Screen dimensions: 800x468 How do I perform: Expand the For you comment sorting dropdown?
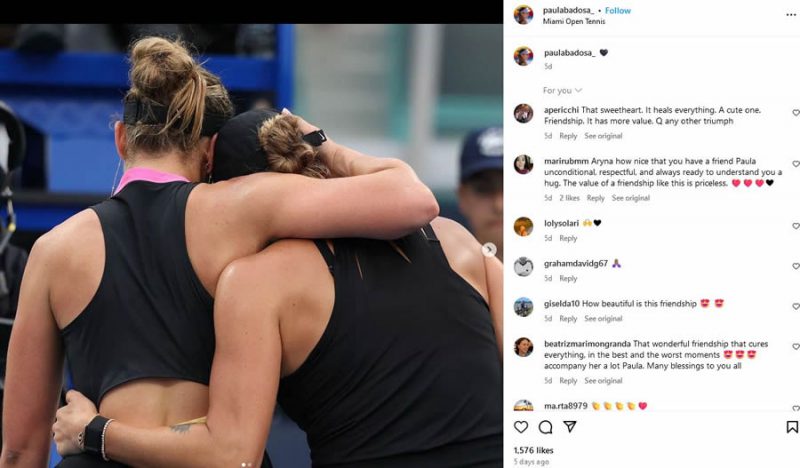coord(562,90)
